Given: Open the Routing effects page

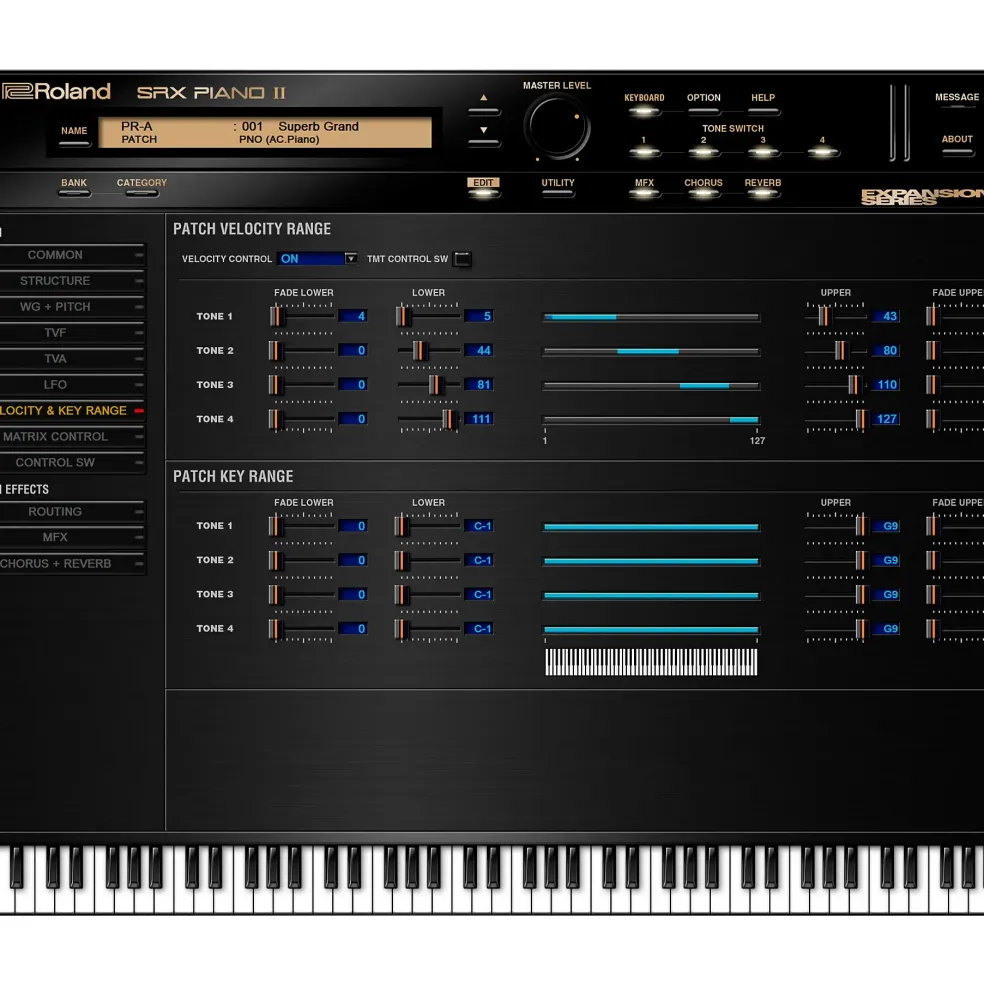Looking at the screenshot, I should [x=72, y=511].
